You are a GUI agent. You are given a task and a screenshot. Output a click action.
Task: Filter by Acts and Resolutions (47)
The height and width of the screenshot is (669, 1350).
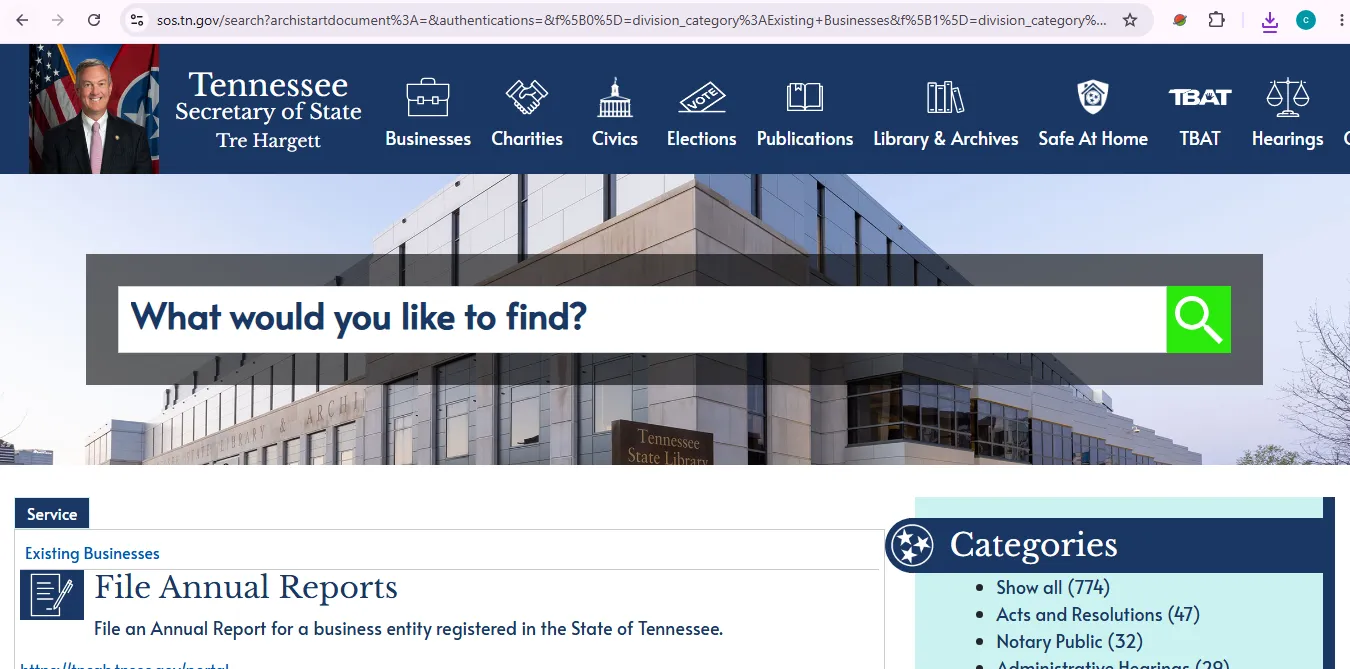click(1098, 614)
